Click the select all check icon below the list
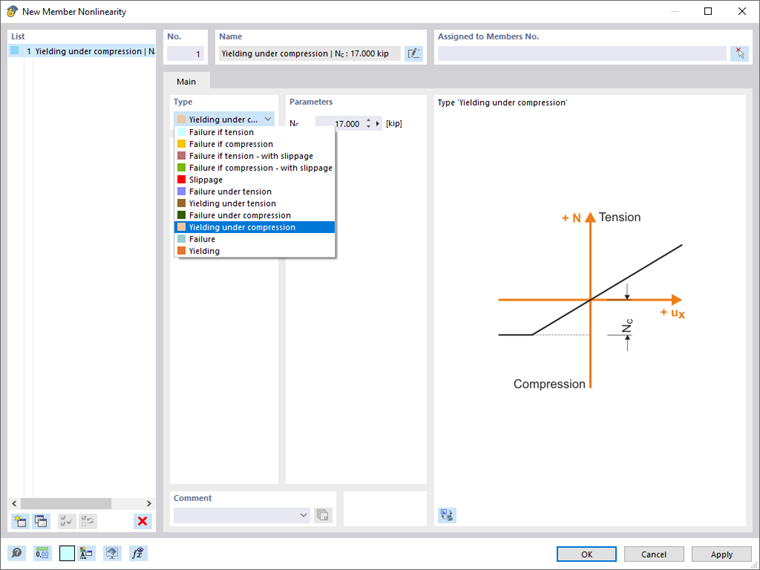This screenshot has height=570, width=760. point(66,521)
